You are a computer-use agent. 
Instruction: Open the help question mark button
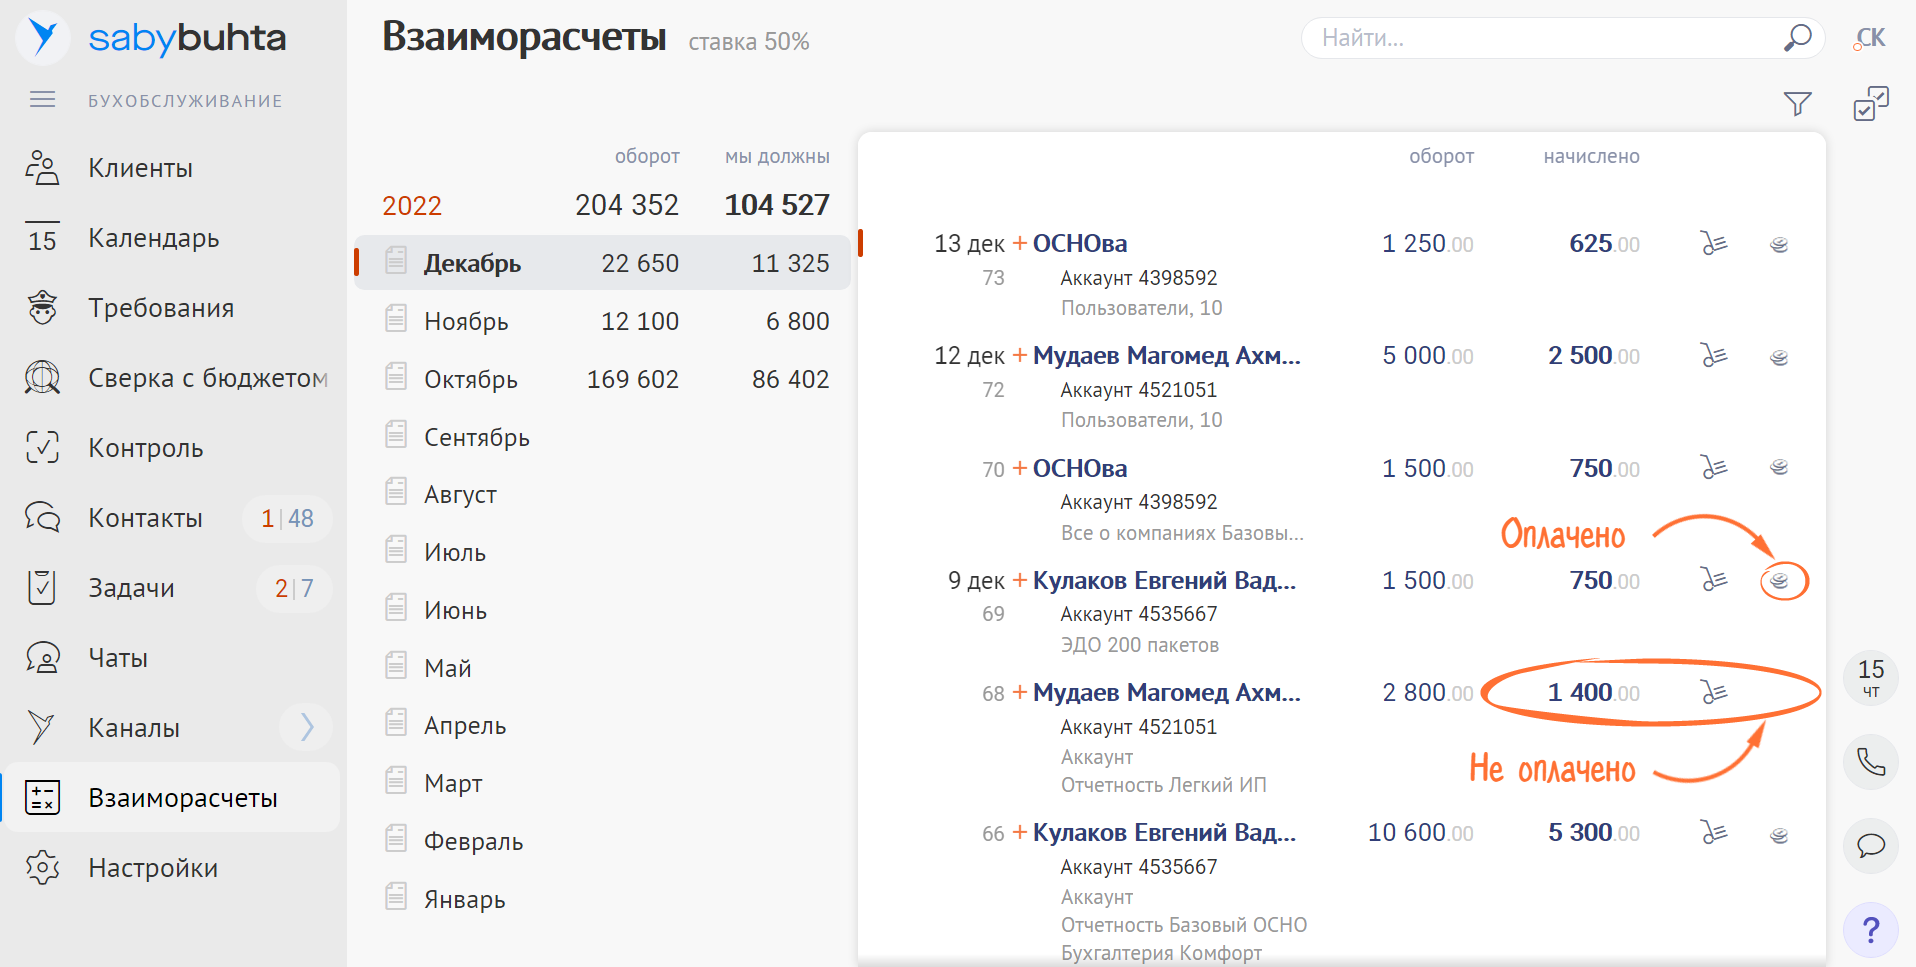1870,930
